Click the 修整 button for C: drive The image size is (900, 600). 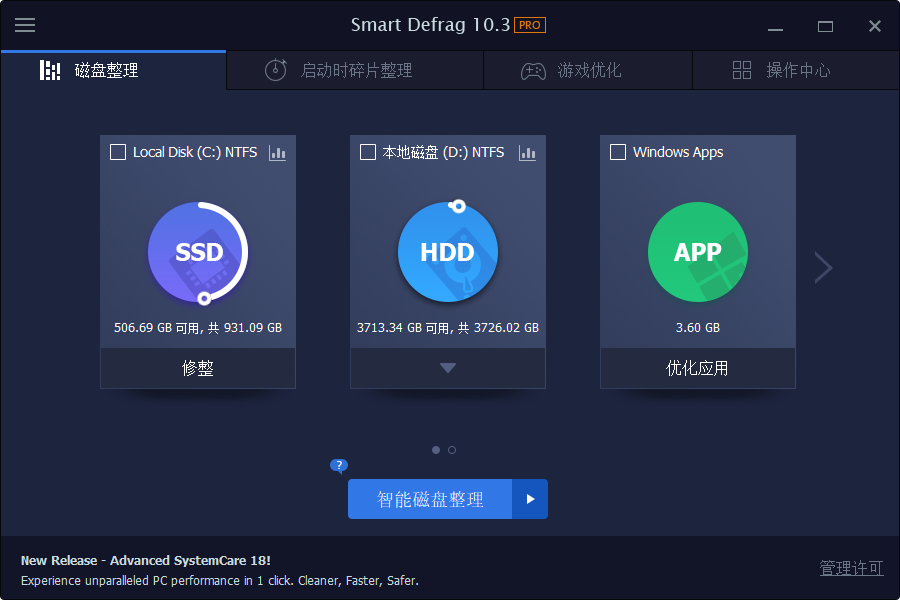click(x=198, y=368)
